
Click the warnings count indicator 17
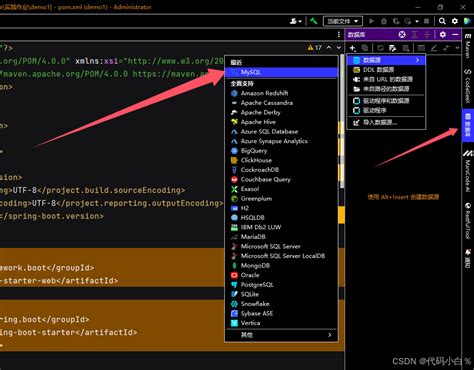(x=315, y=48)
